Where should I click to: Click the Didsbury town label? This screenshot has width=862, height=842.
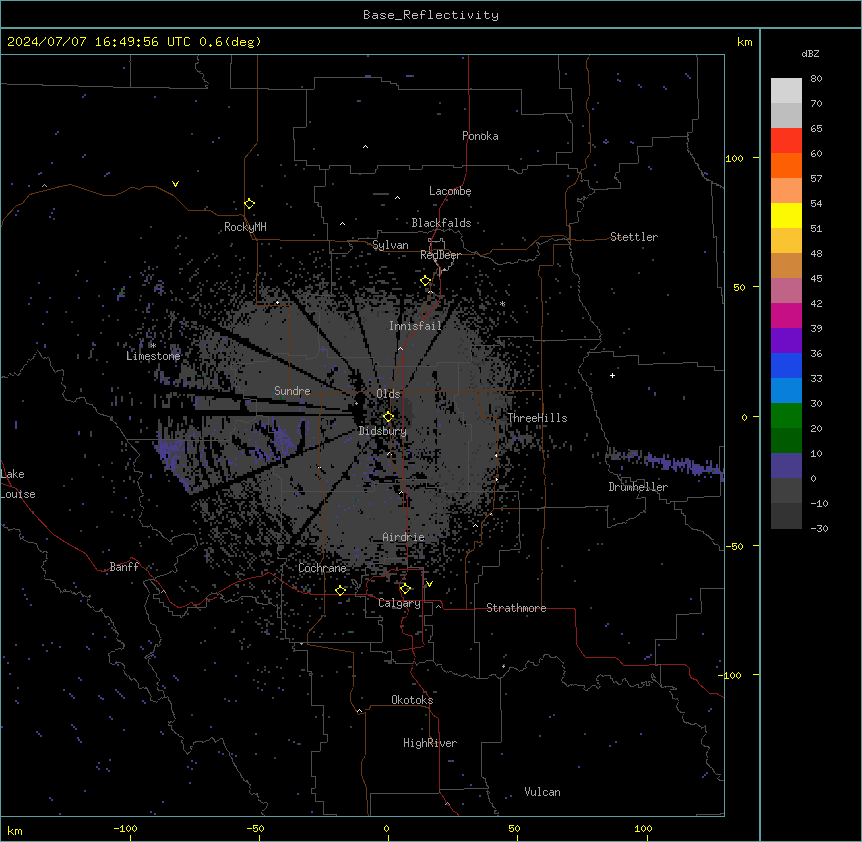(x=383, y=431)
